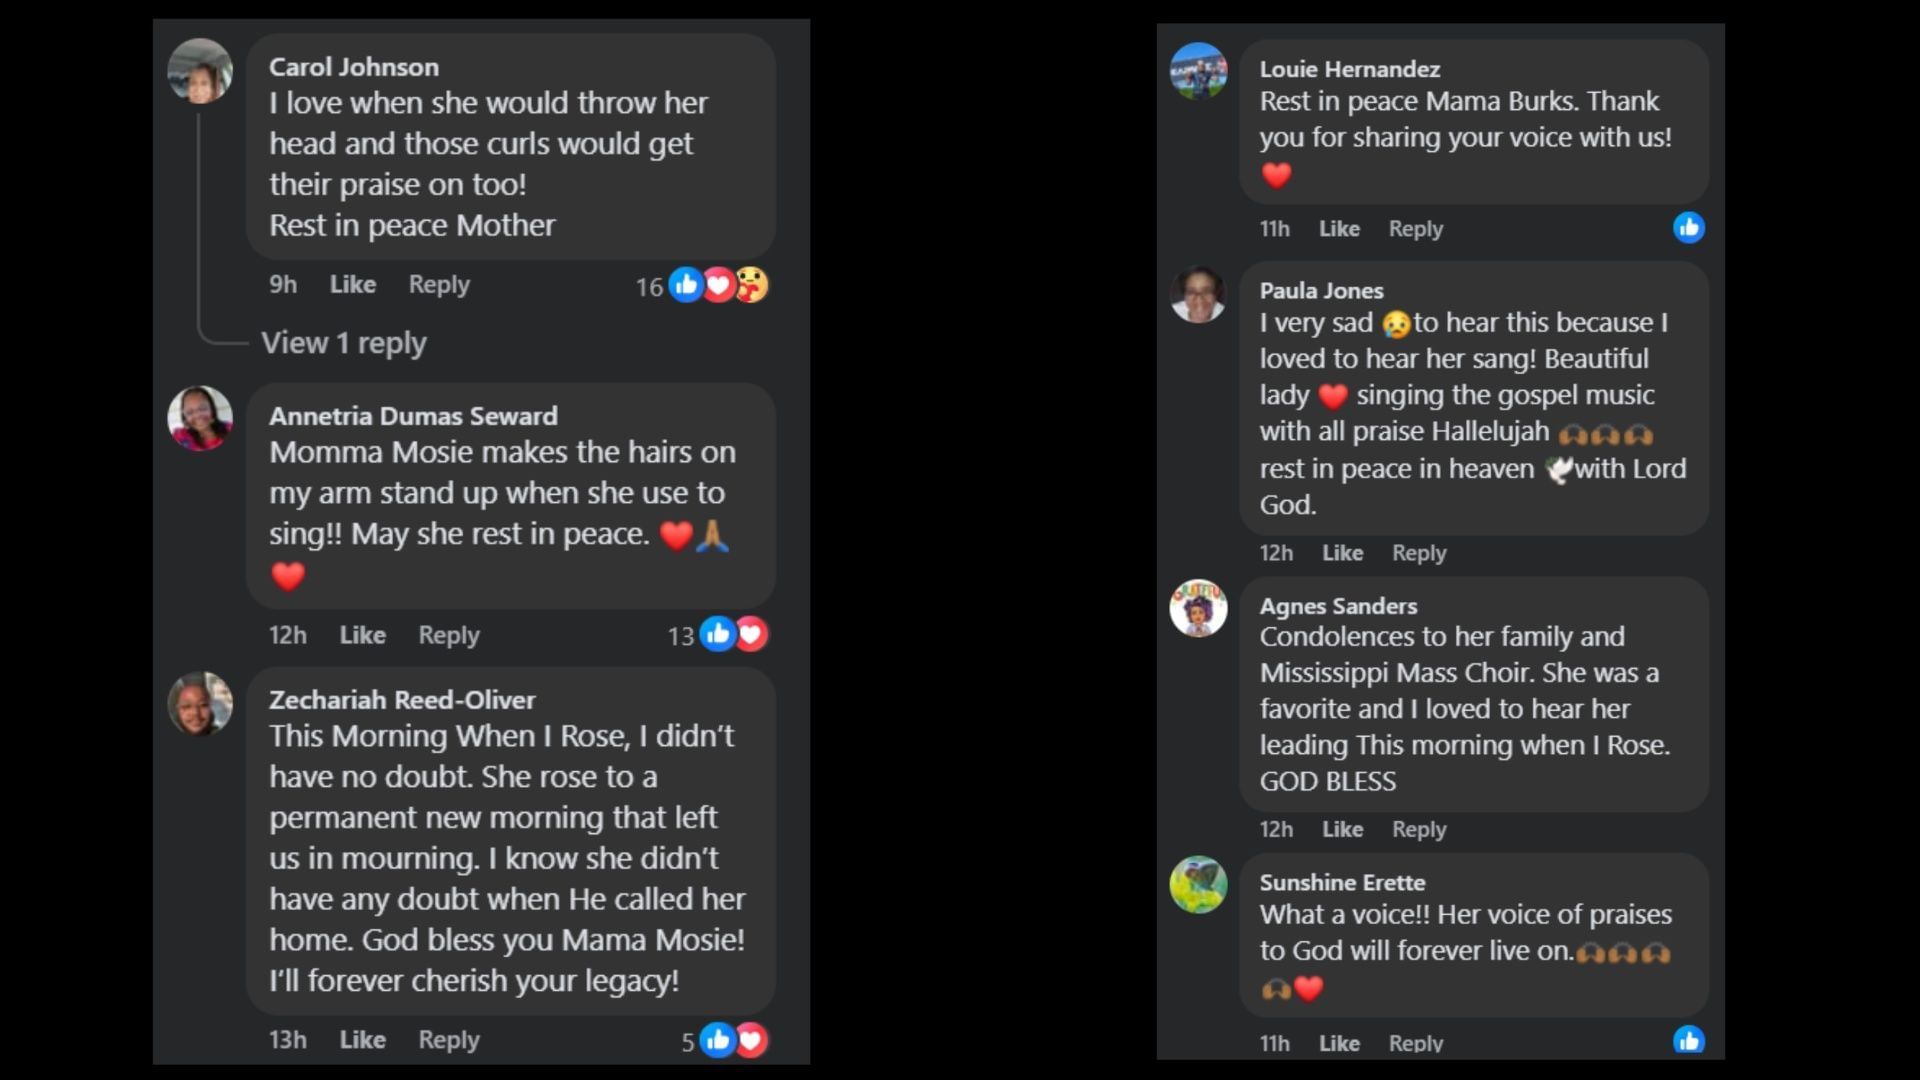The width and height of the screenshot is (1920, 1080).
Task: Click thumbs-up reaction on Sunshine Erette's comment
Action: point(1688,1041)
